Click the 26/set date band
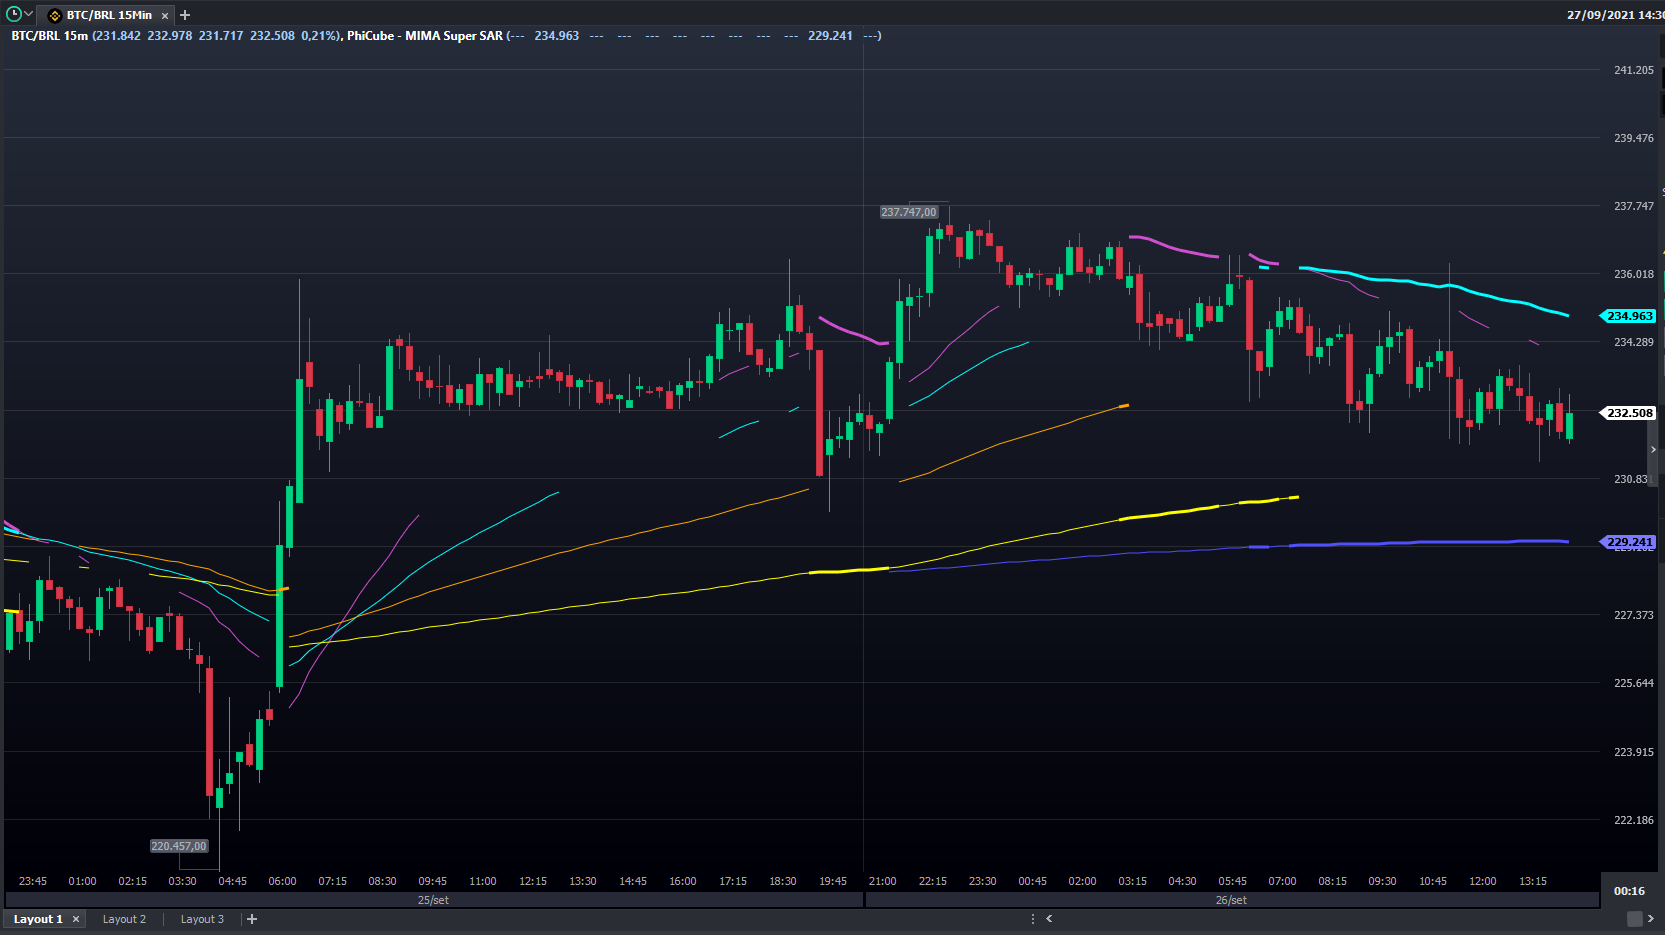 (x=1231, y=900)
